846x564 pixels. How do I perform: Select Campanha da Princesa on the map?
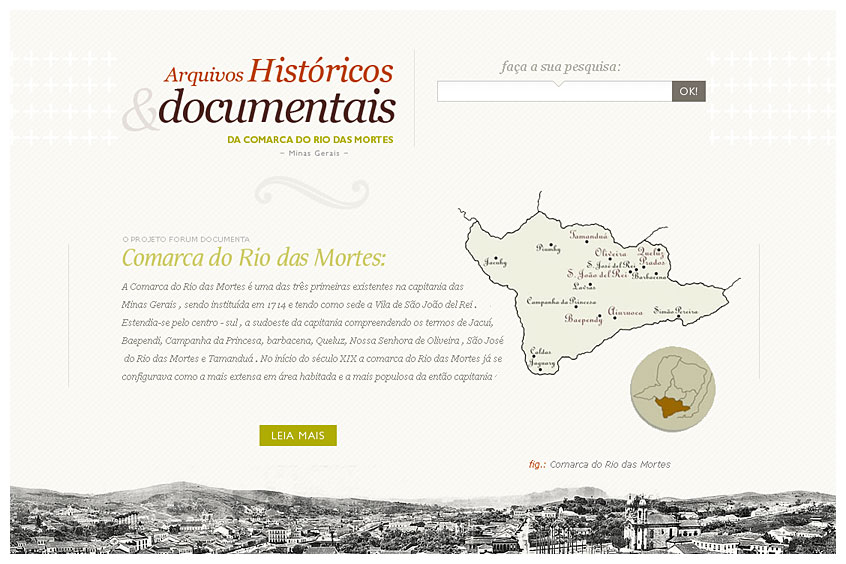561,301
